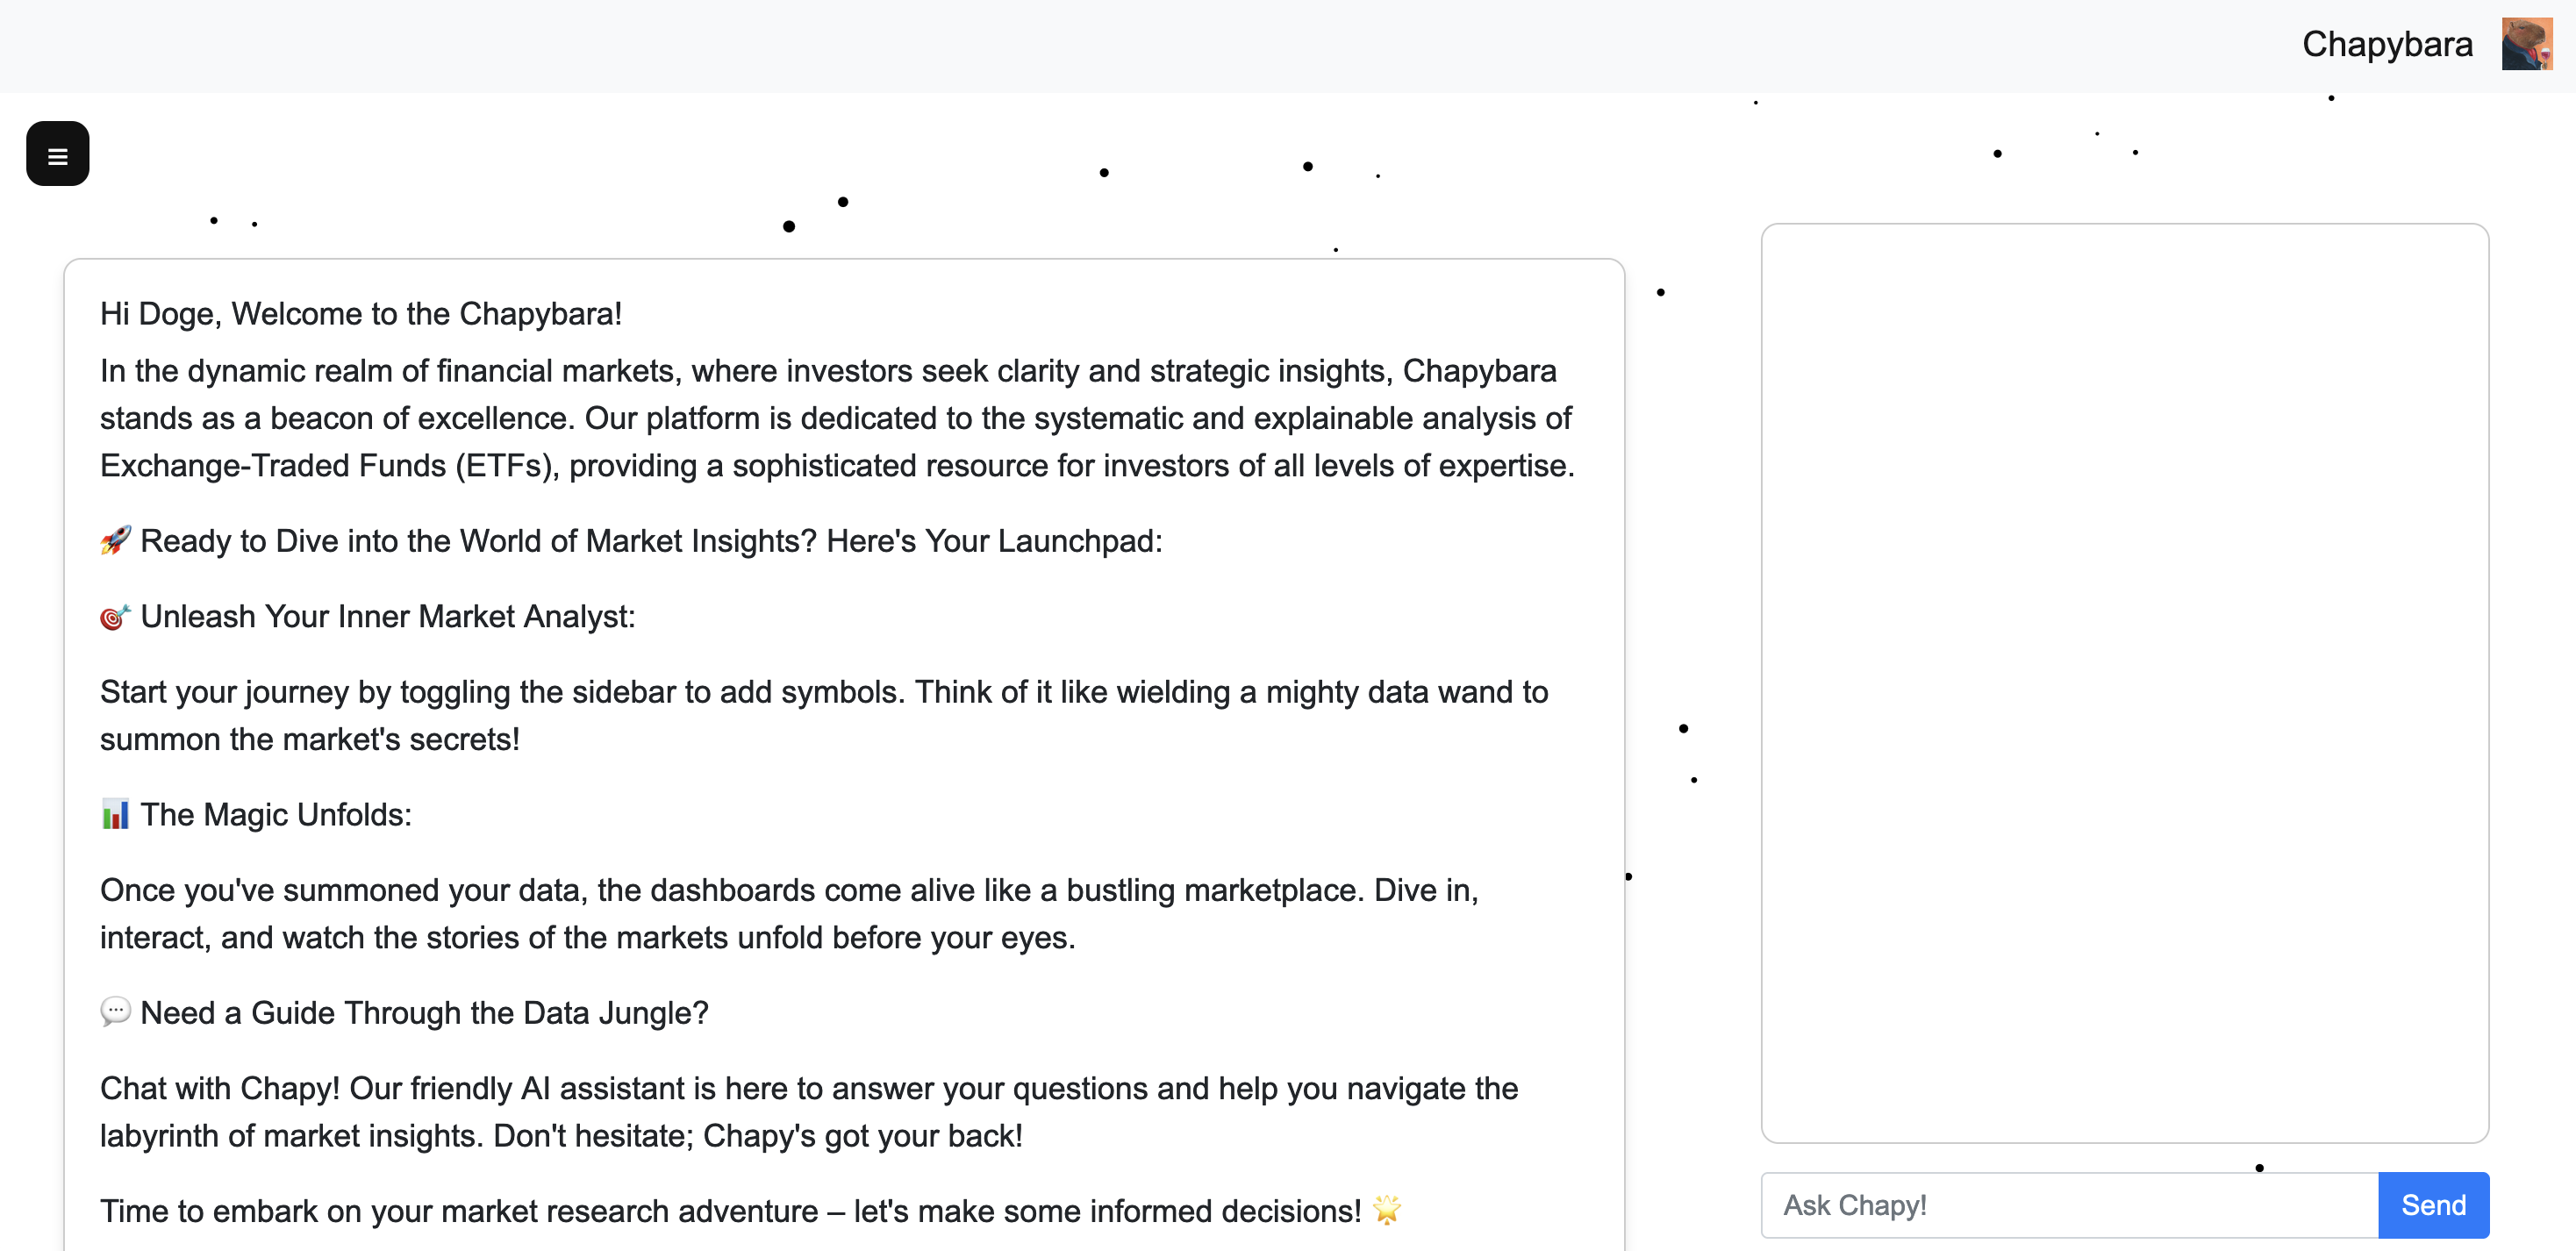Click The Magic Unfolds heading text
2576x1251 pixels.
(276, 815)
